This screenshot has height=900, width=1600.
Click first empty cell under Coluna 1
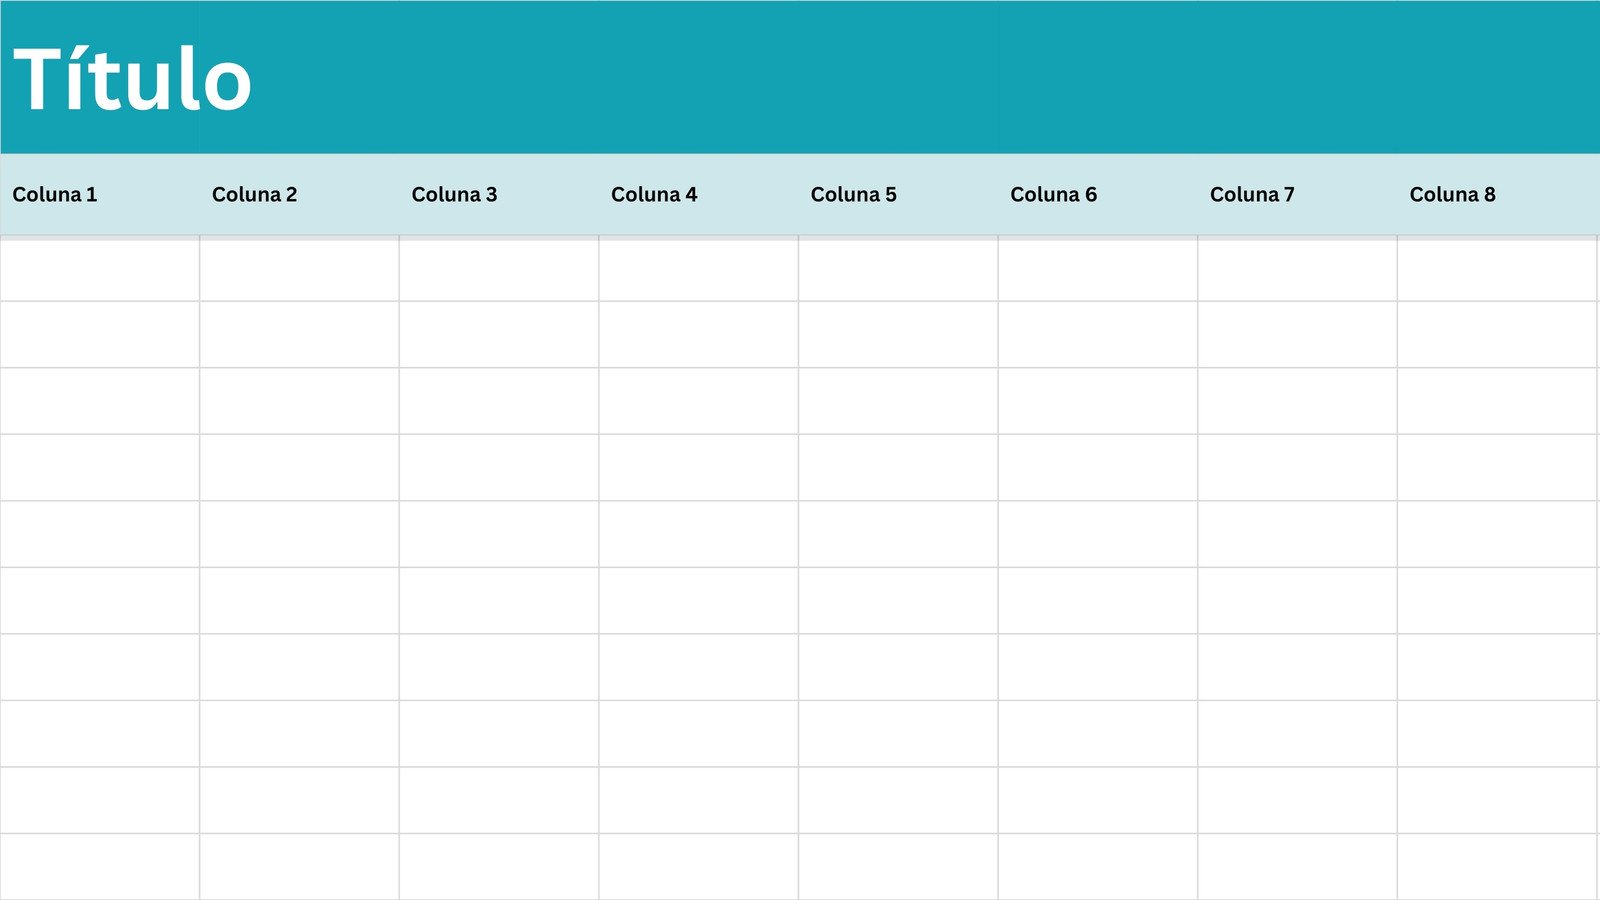pyautogui.click(x=100, y=270)
